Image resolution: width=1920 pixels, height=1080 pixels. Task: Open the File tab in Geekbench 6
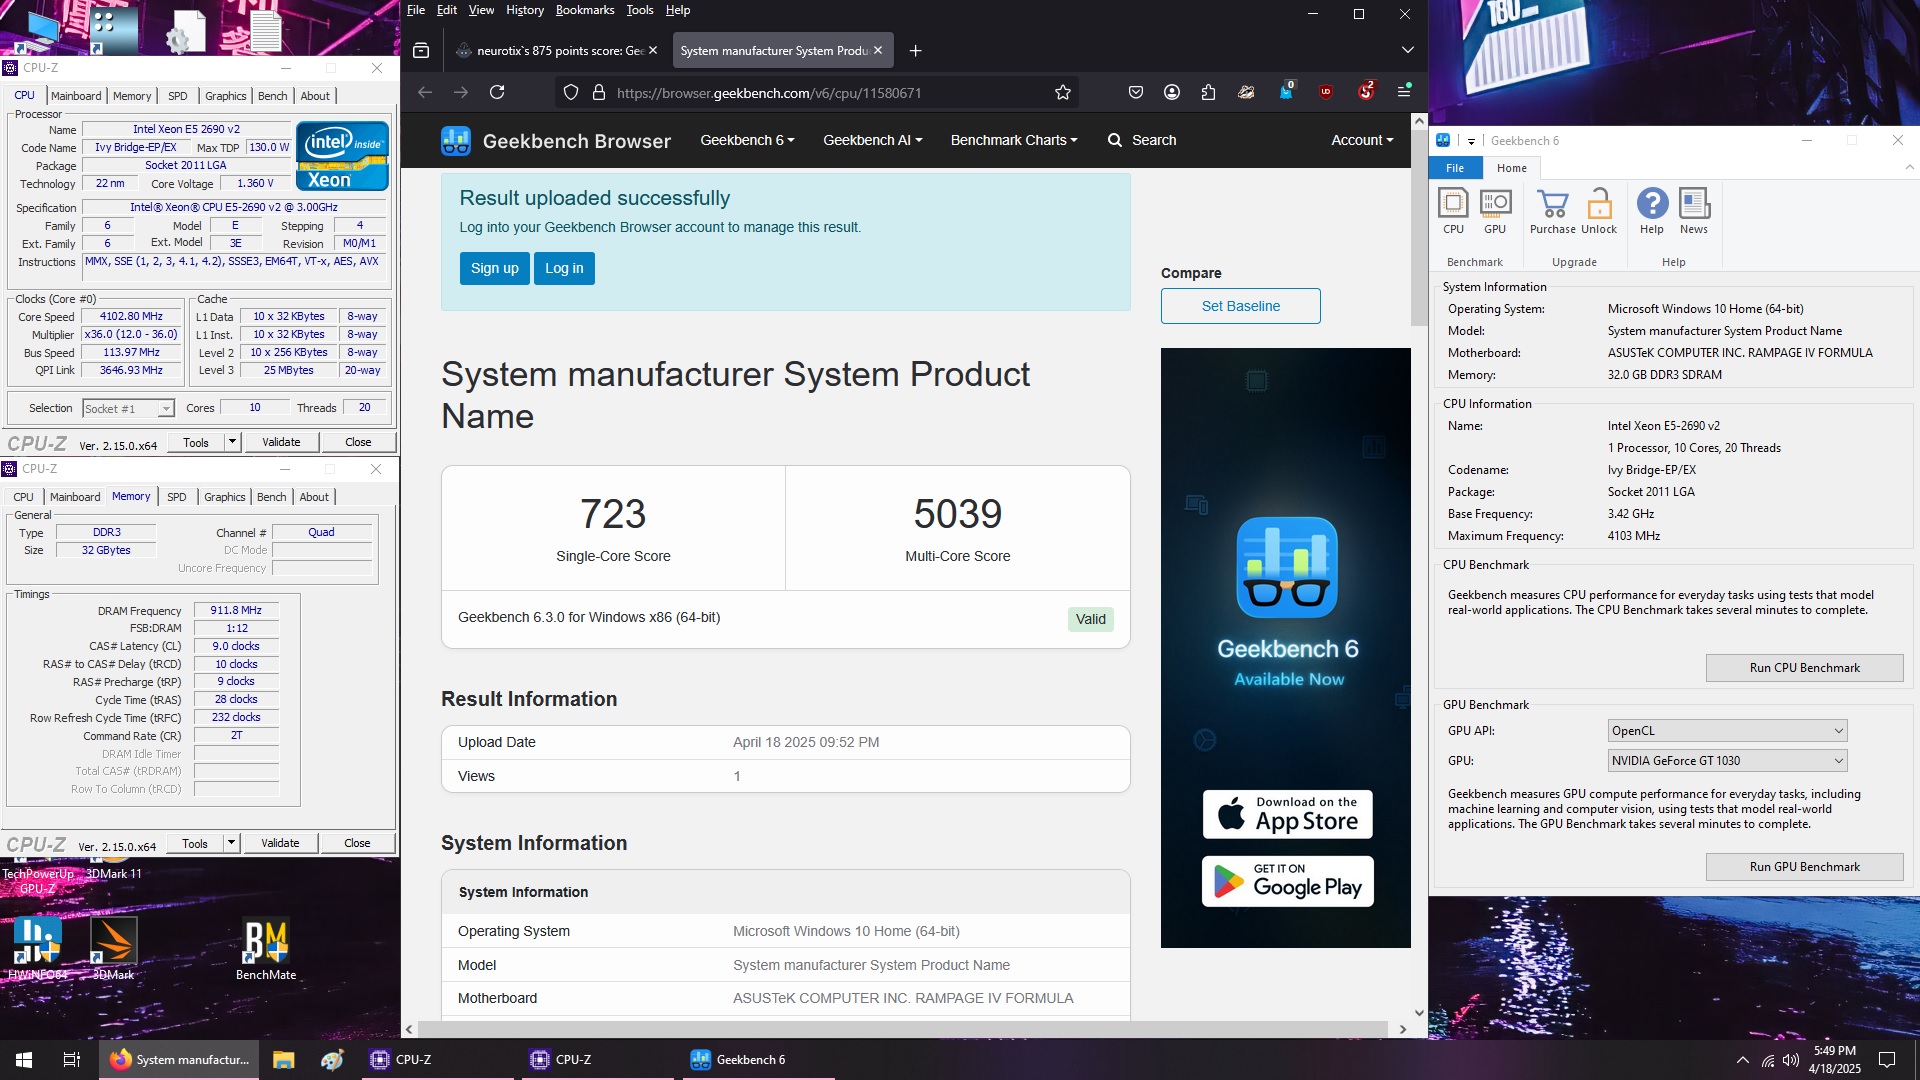pos(1455,168)
